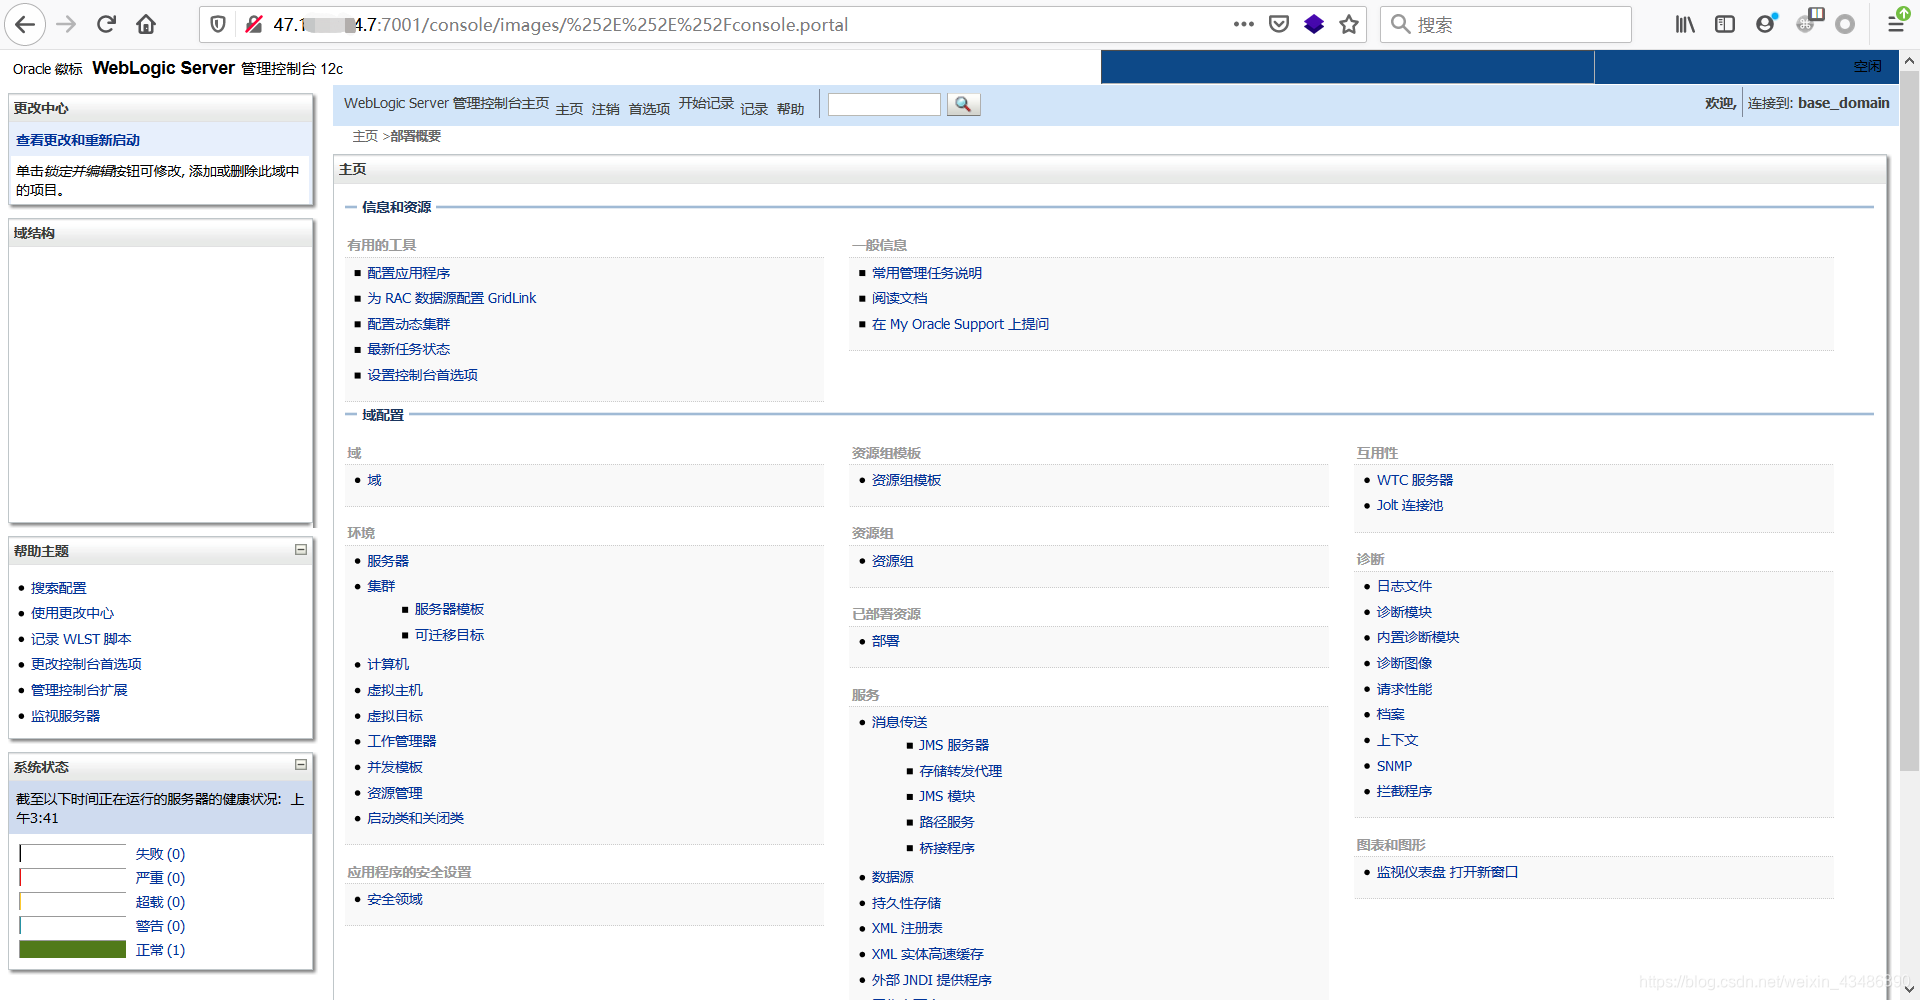Open XML 注册表 link
This screenshot has width=1920, height=1000.
(907, 928)
